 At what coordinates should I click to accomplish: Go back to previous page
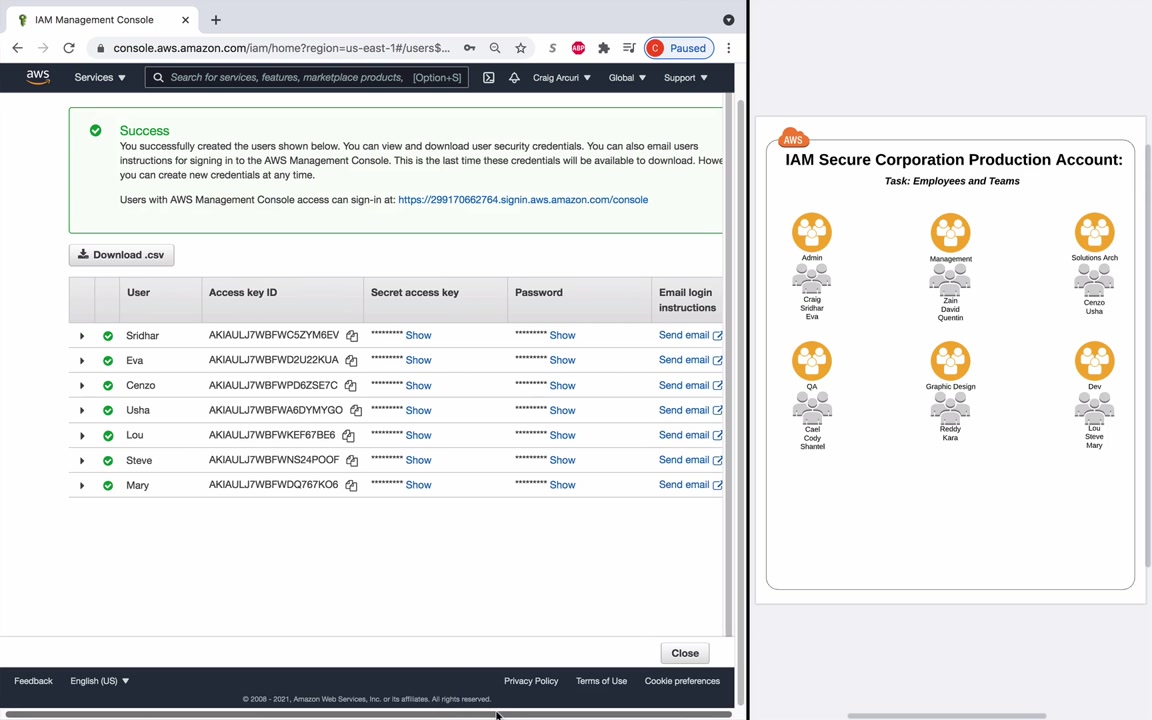pos(18,48)
